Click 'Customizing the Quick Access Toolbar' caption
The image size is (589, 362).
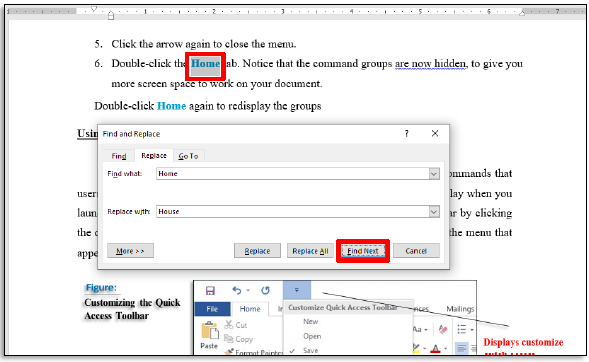click(132, 309)
